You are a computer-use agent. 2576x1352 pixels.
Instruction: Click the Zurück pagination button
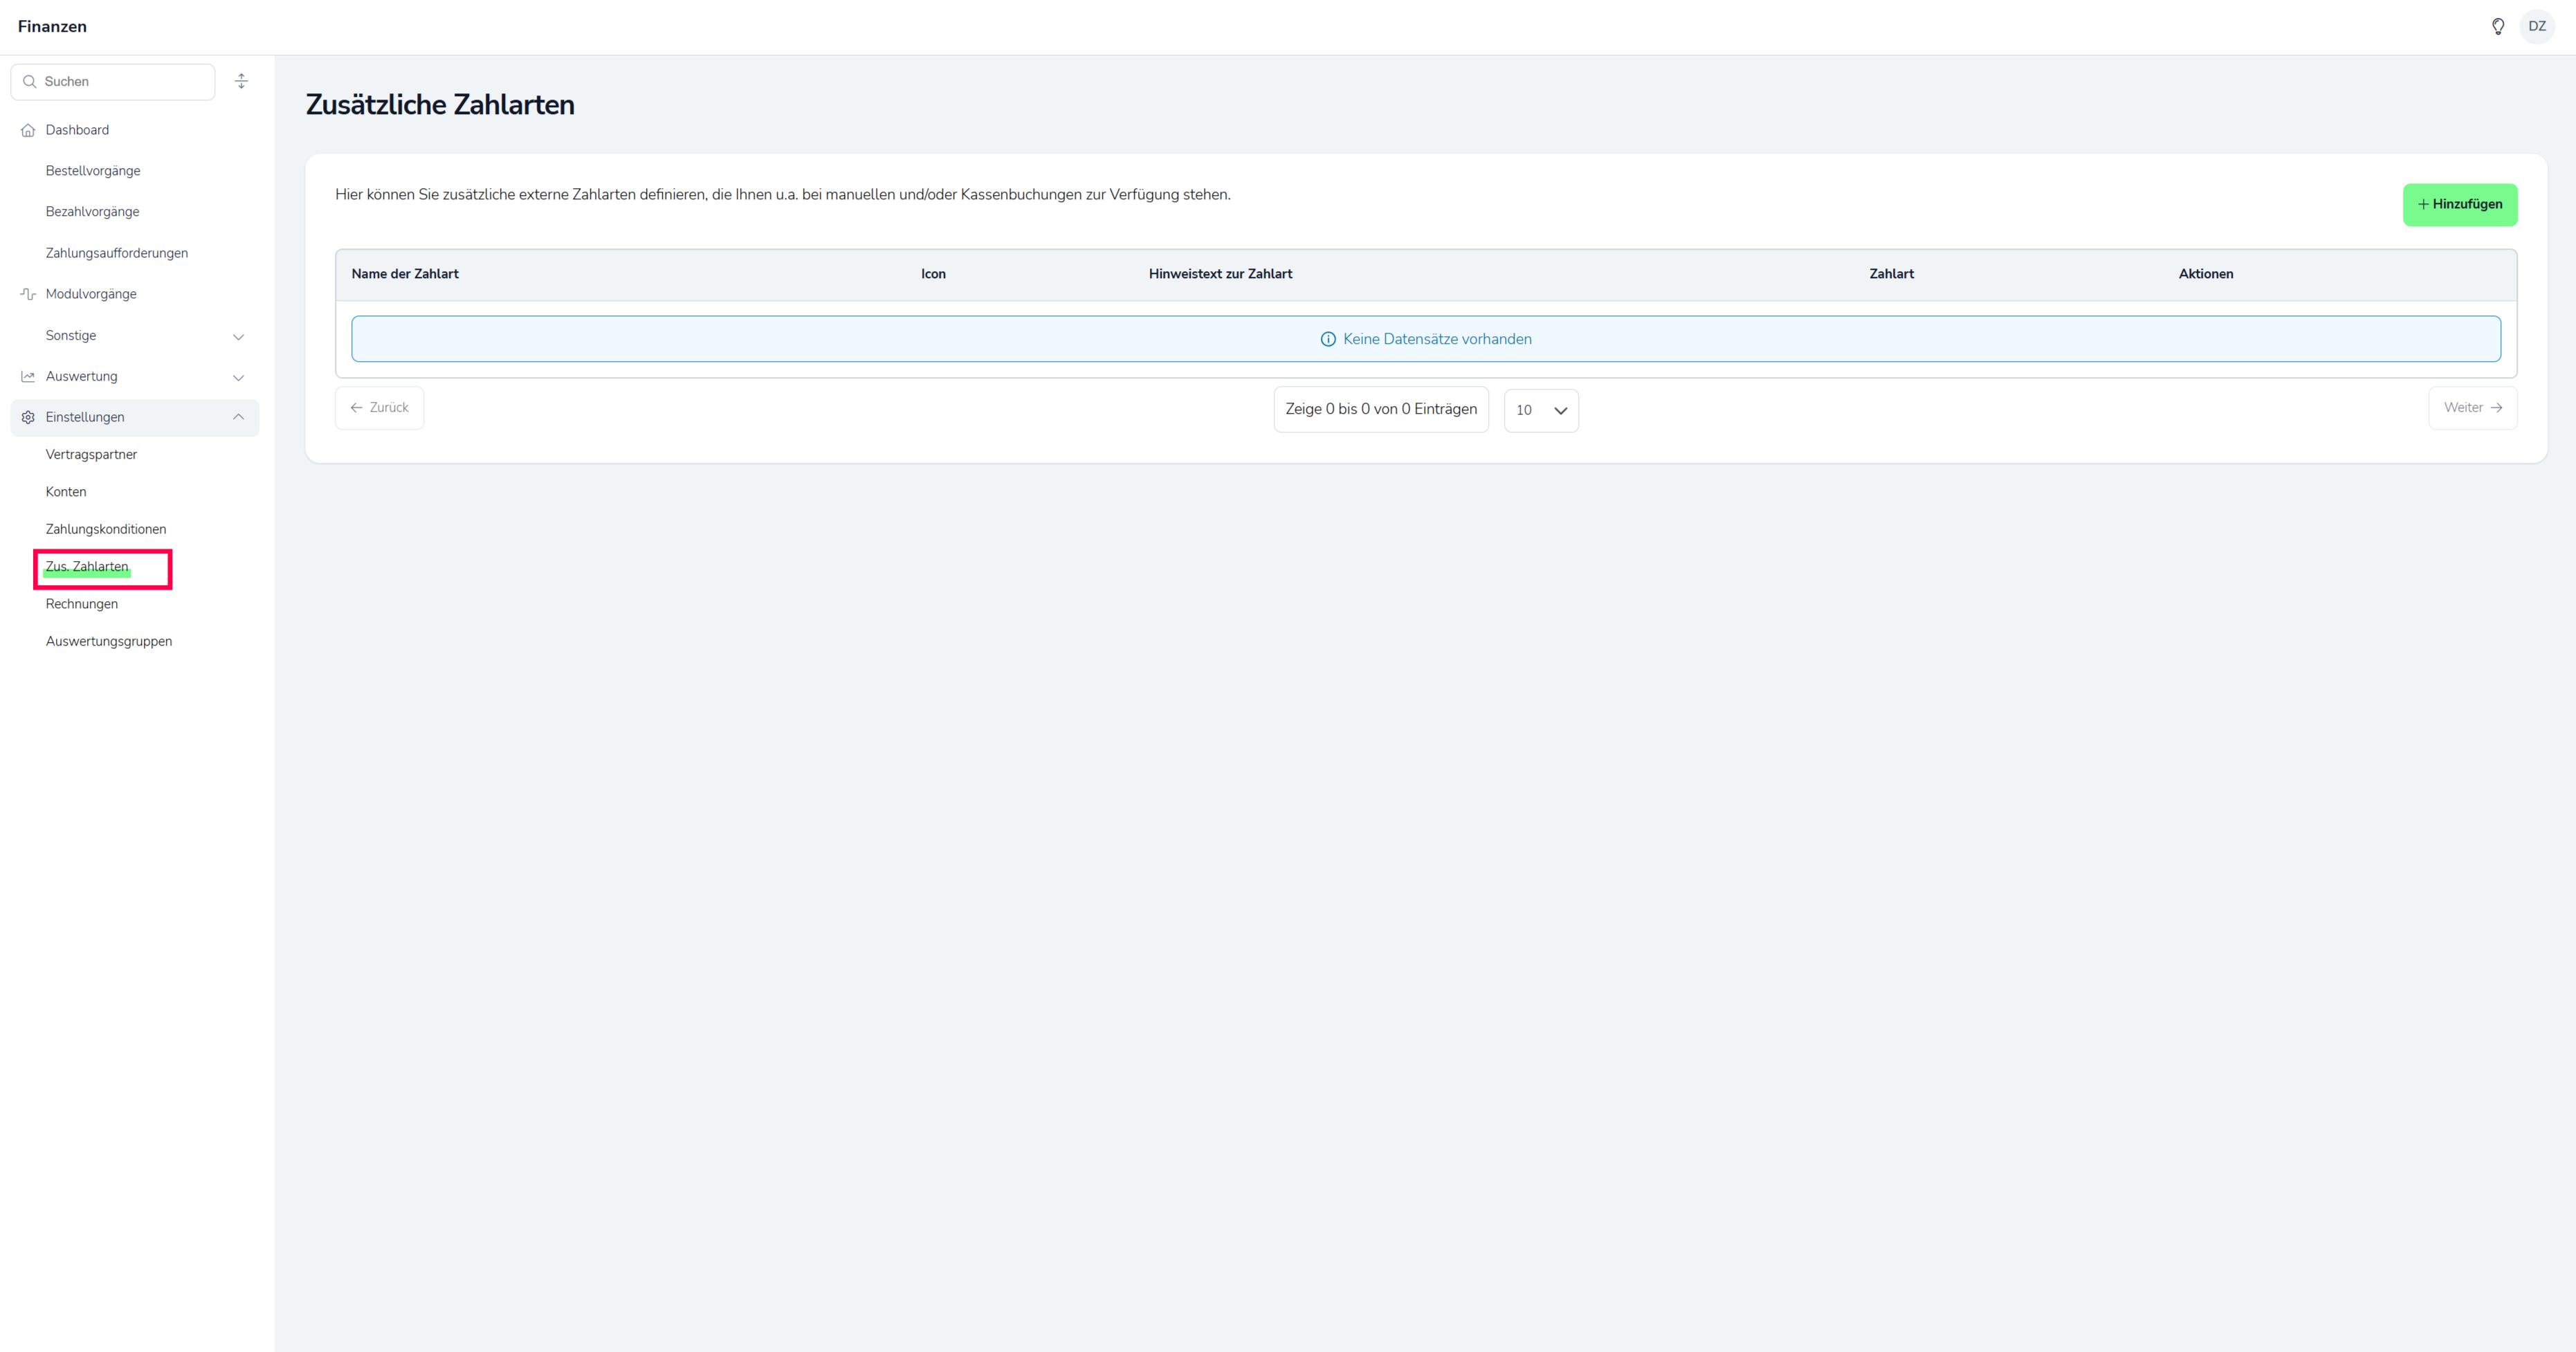(x=379, y=408)
